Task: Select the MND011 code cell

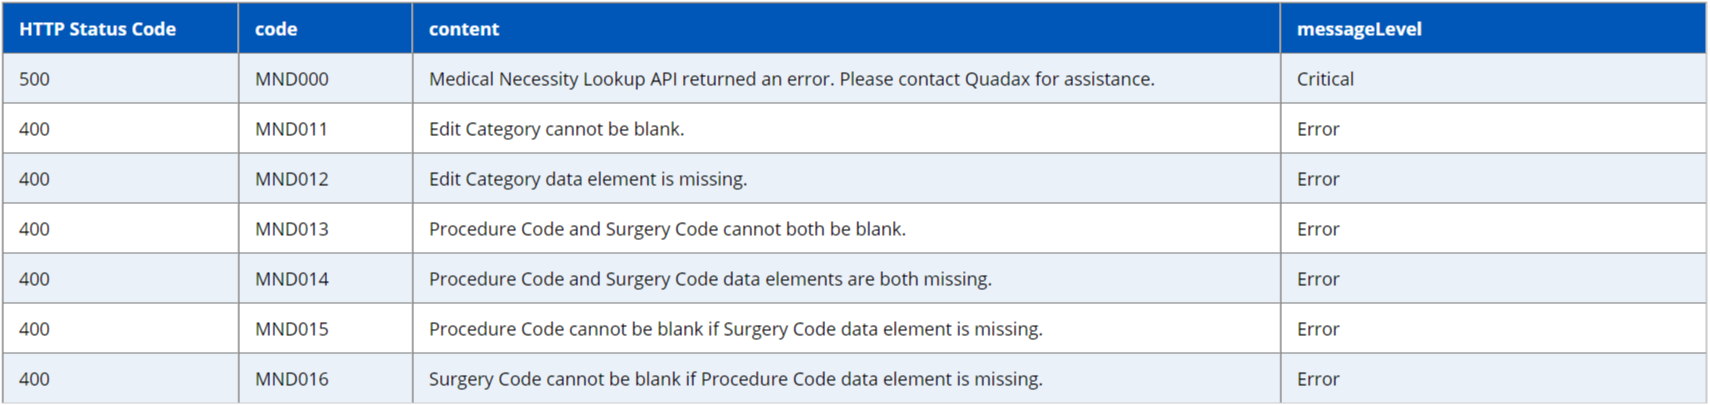Action: 291,129
